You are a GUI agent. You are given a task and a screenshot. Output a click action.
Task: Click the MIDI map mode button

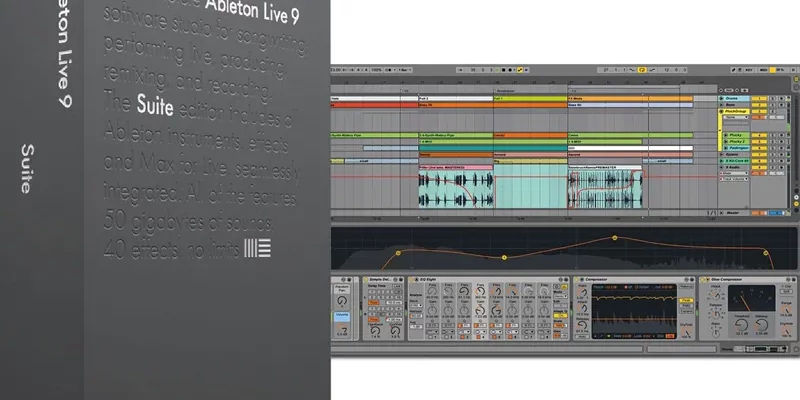[763, 70]
